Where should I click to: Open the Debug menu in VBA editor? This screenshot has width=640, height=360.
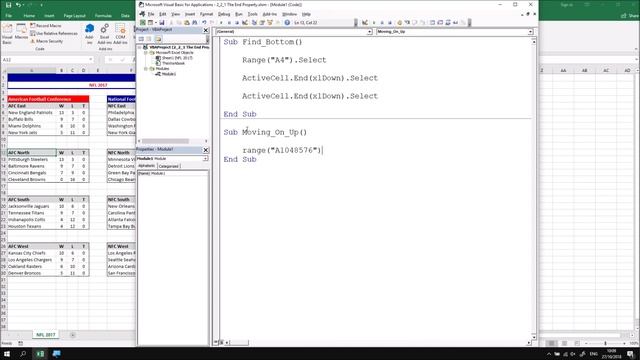tap(224, 14)
